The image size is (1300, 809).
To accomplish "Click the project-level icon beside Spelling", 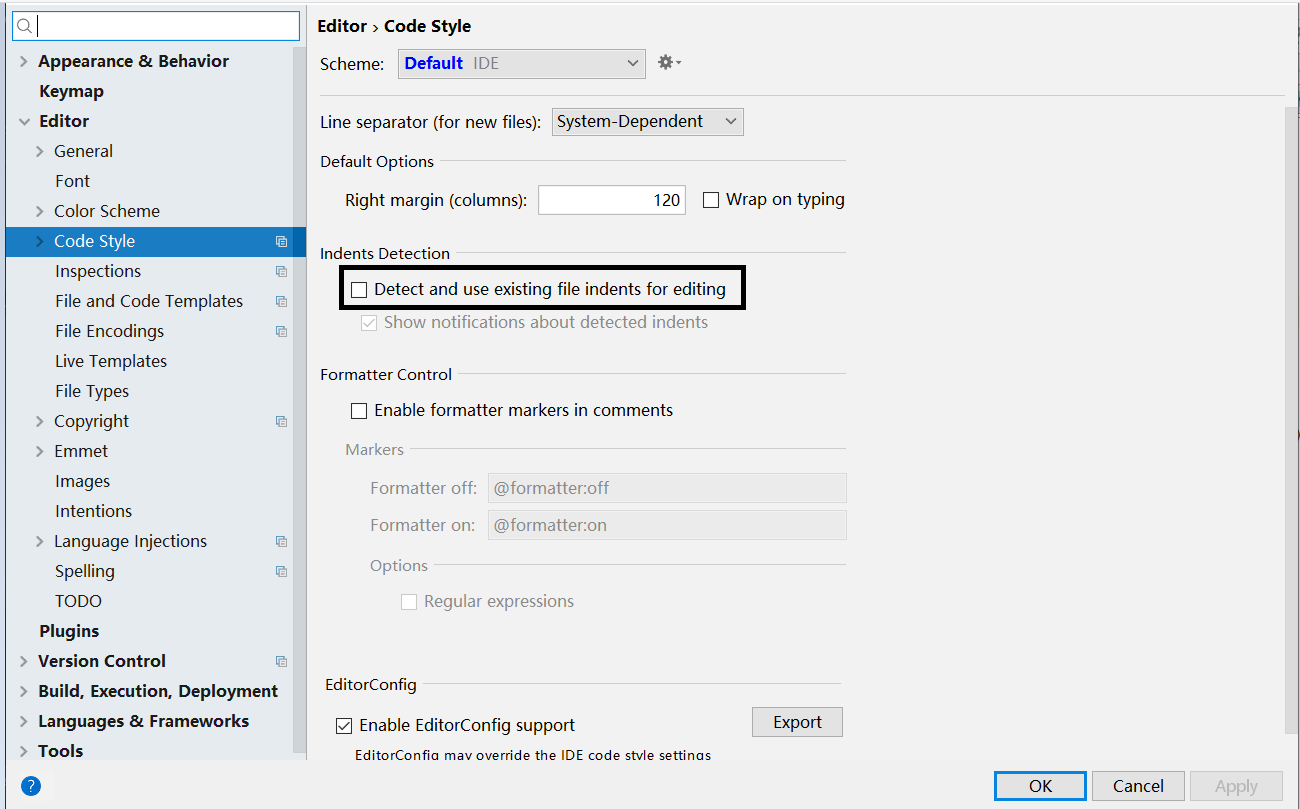I will 281,571.
